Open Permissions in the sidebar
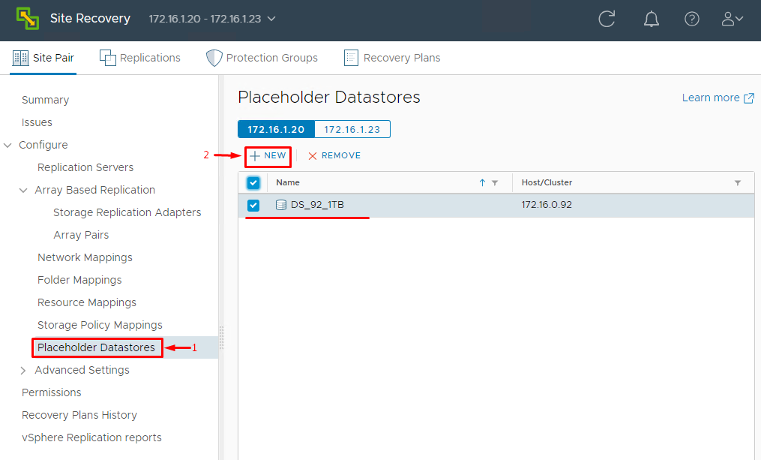Viewport: 761px width, 460px height. [51, 393]
